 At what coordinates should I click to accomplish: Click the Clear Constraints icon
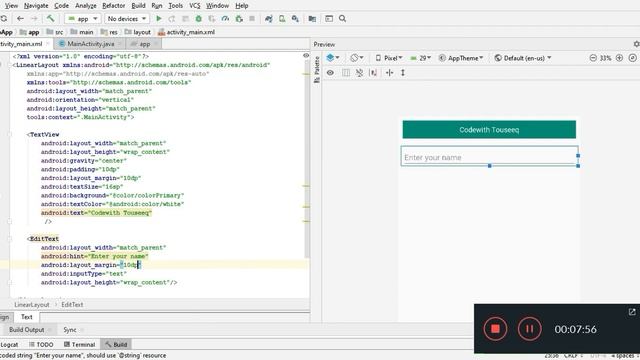pyautogui.click(x=359, y=73)
